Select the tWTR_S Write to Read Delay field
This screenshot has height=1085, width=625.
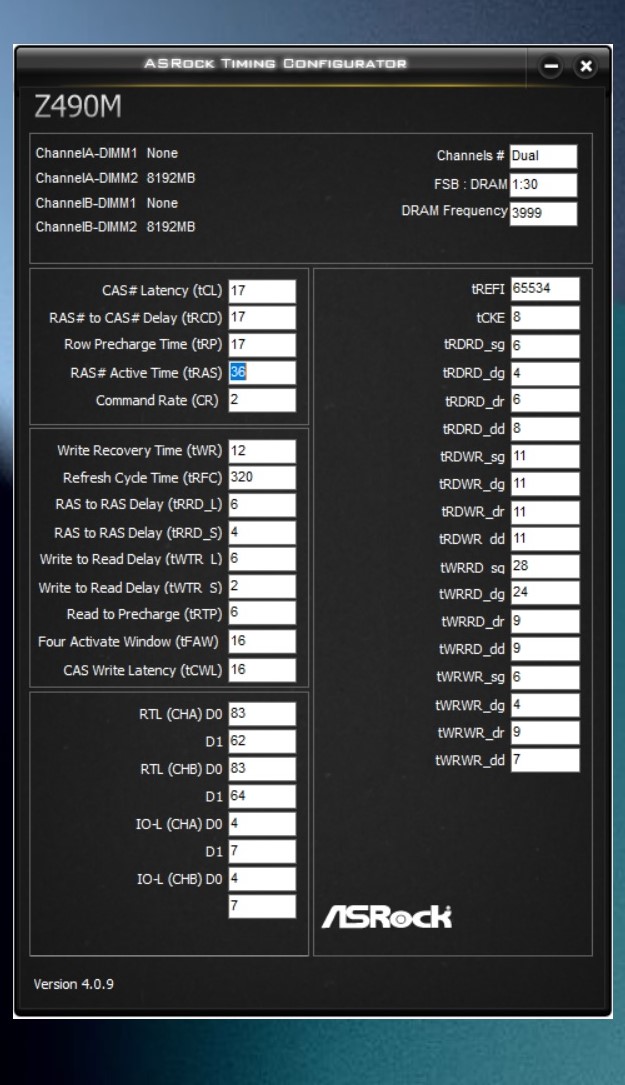pos(262,587)
